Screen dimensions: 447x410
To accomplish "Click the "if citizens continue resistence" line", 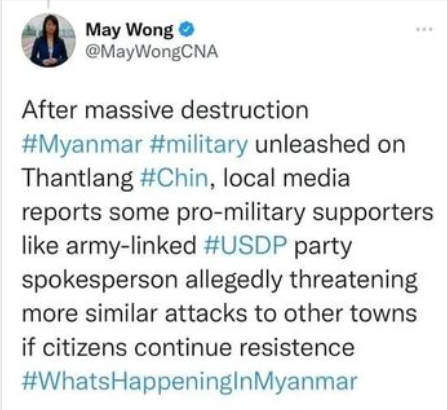I will (188, 348).
